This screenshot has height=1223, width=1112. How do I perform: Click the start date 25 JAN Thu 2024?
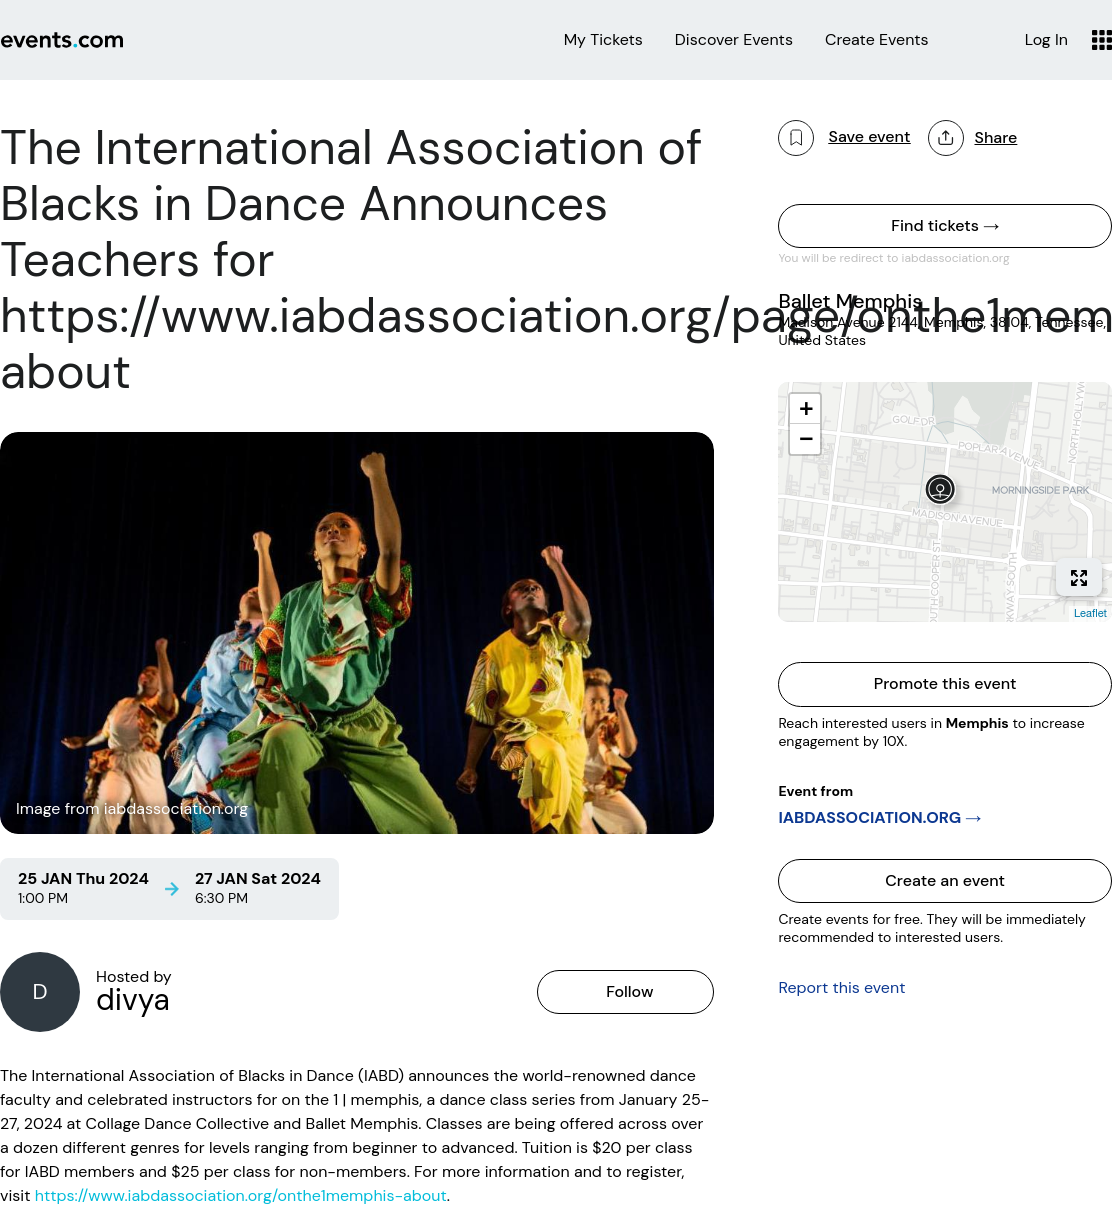[83, 879]
